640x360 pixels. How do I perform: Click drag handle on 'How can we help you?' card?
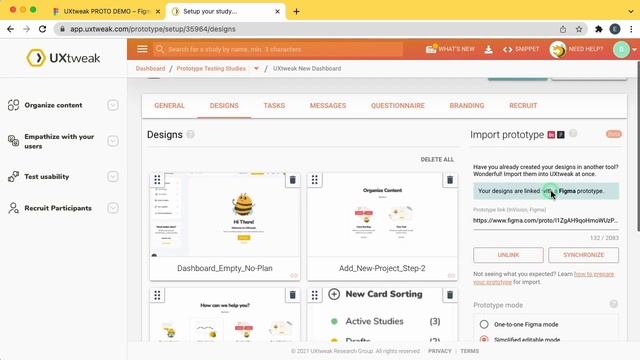pyautogui.click(x=157, y=295)
